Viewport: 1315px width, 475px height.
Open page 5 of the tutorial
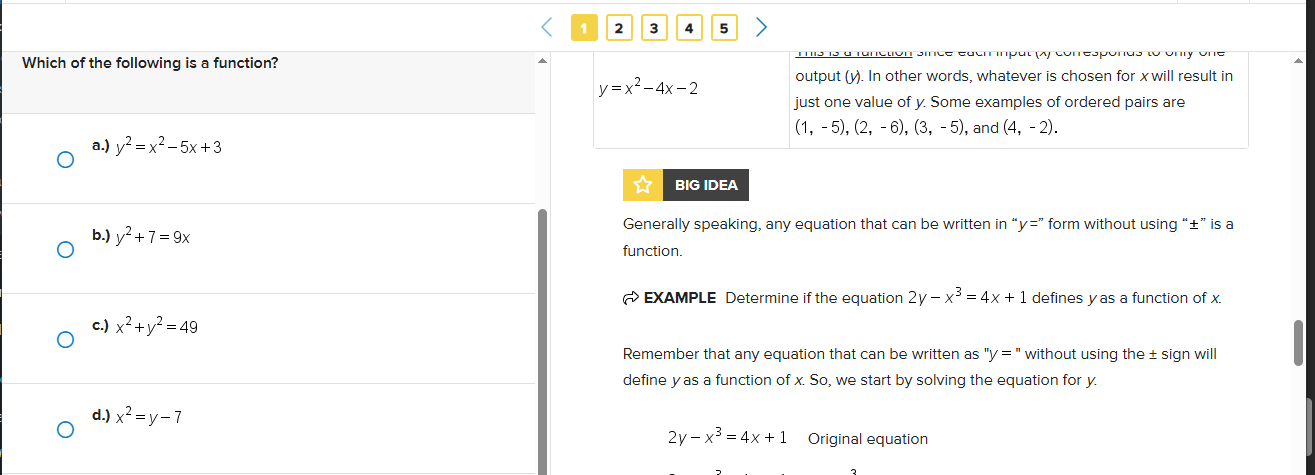tap(723, 28)
